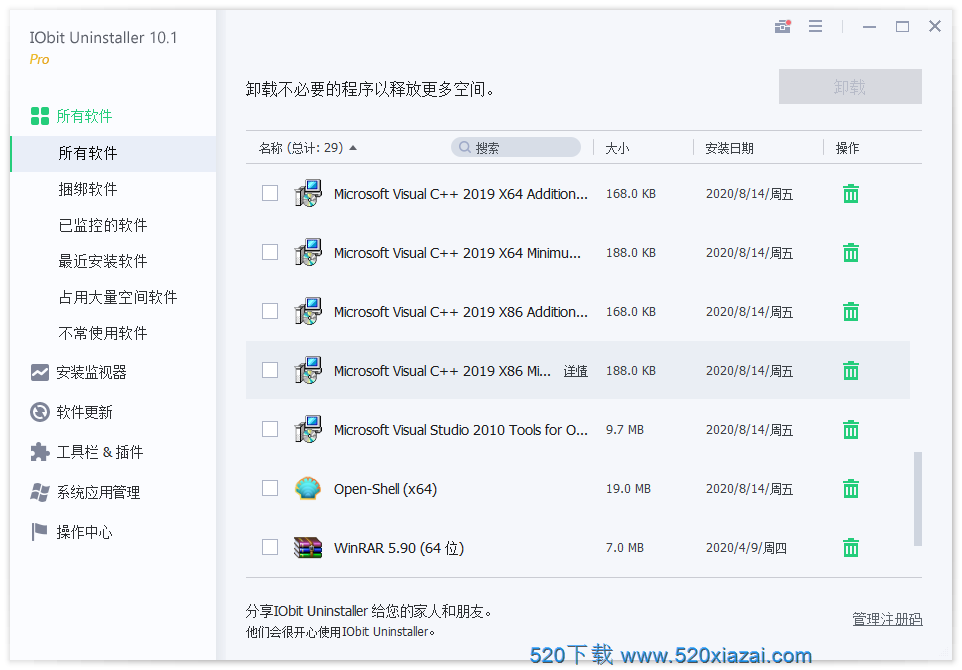This screenshot has height=670, width=962.
Task: Delete WinRAR 5.90 via trash icon
Action: [x=851, y=547]
